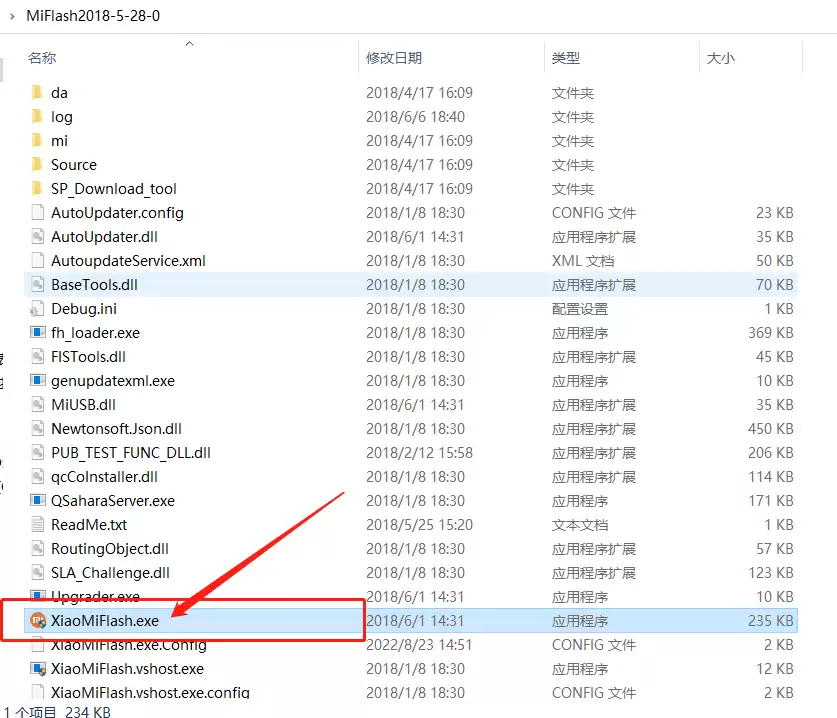
Task: Open the XiaoMiFlash.exe application icon
Action: (40, 620)
